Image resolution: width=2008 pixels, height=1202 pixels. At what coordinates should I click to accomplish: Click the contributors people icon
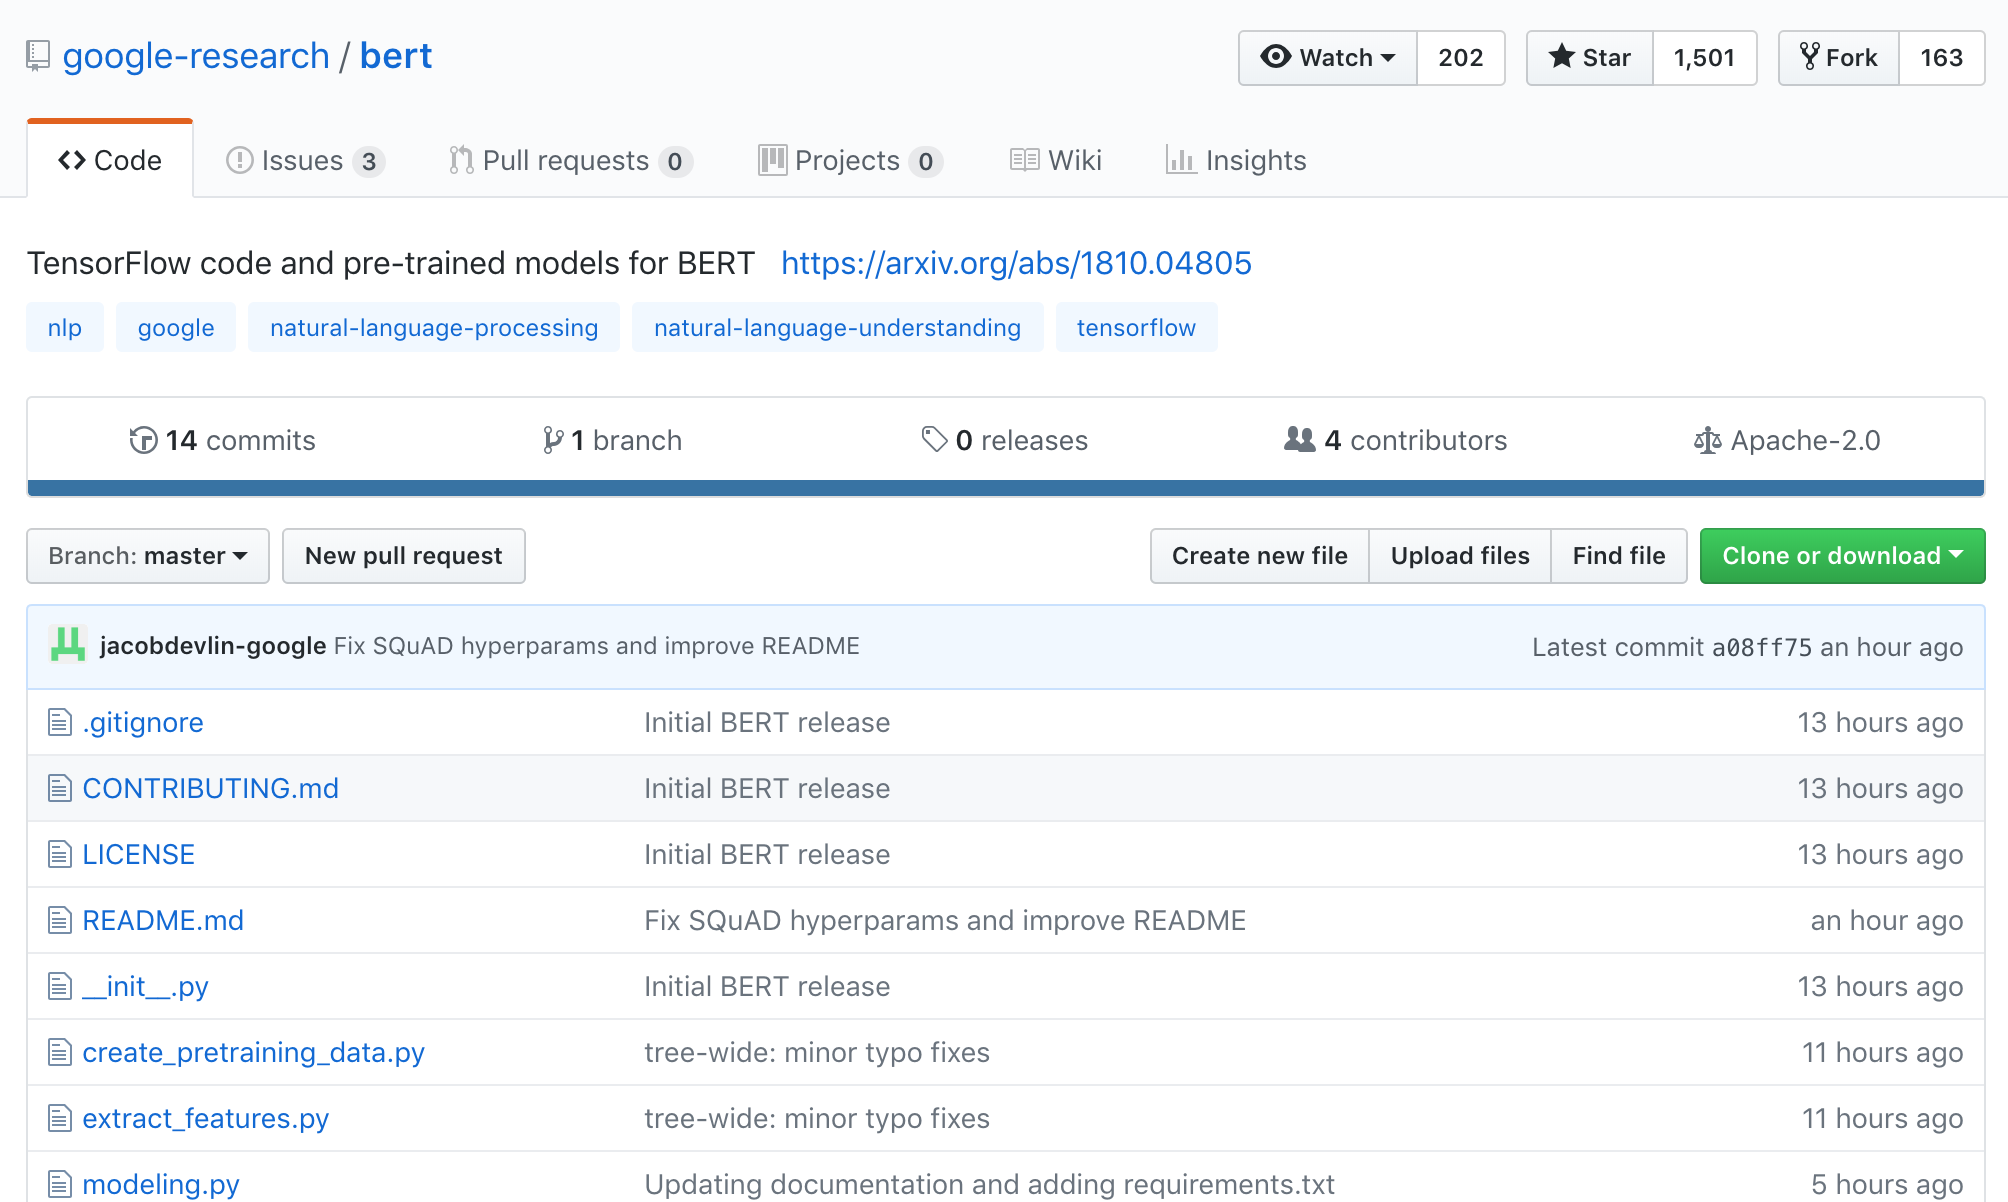click(x=1299, y=440)
